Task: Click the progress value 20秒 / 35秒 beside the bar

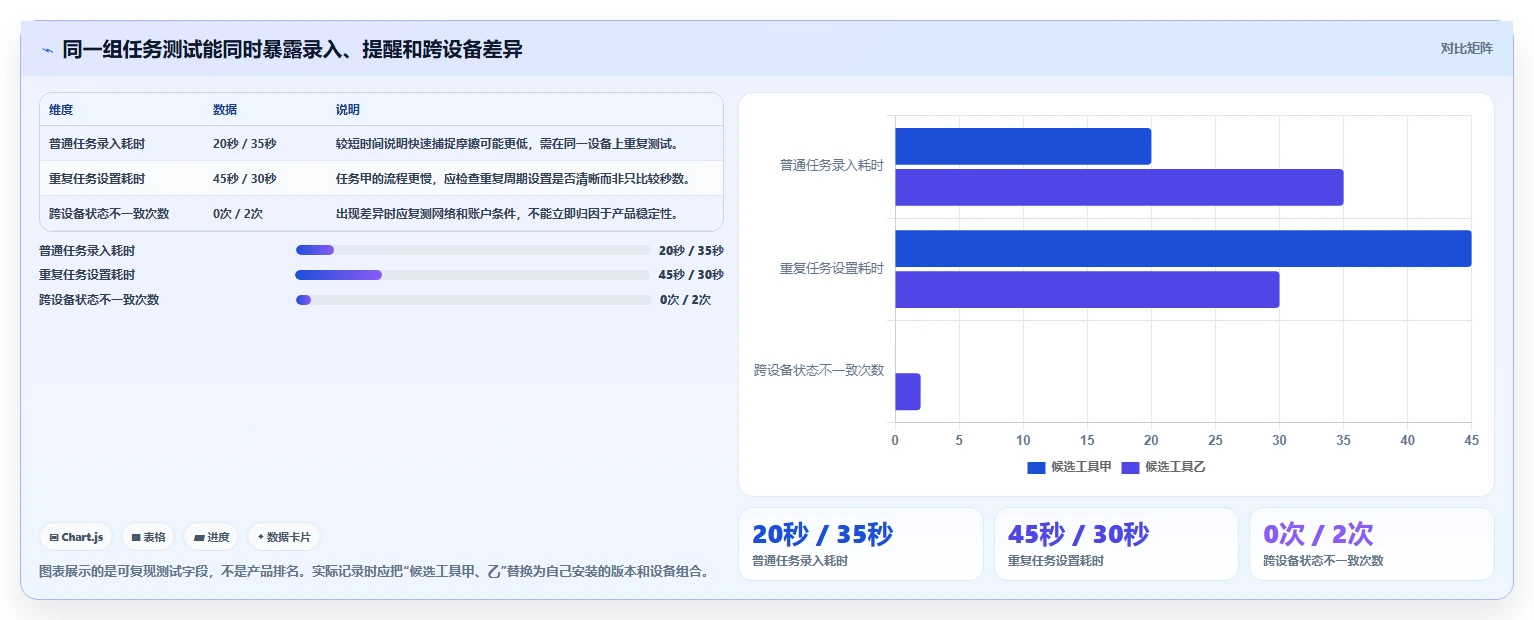Action: [691, 250]
